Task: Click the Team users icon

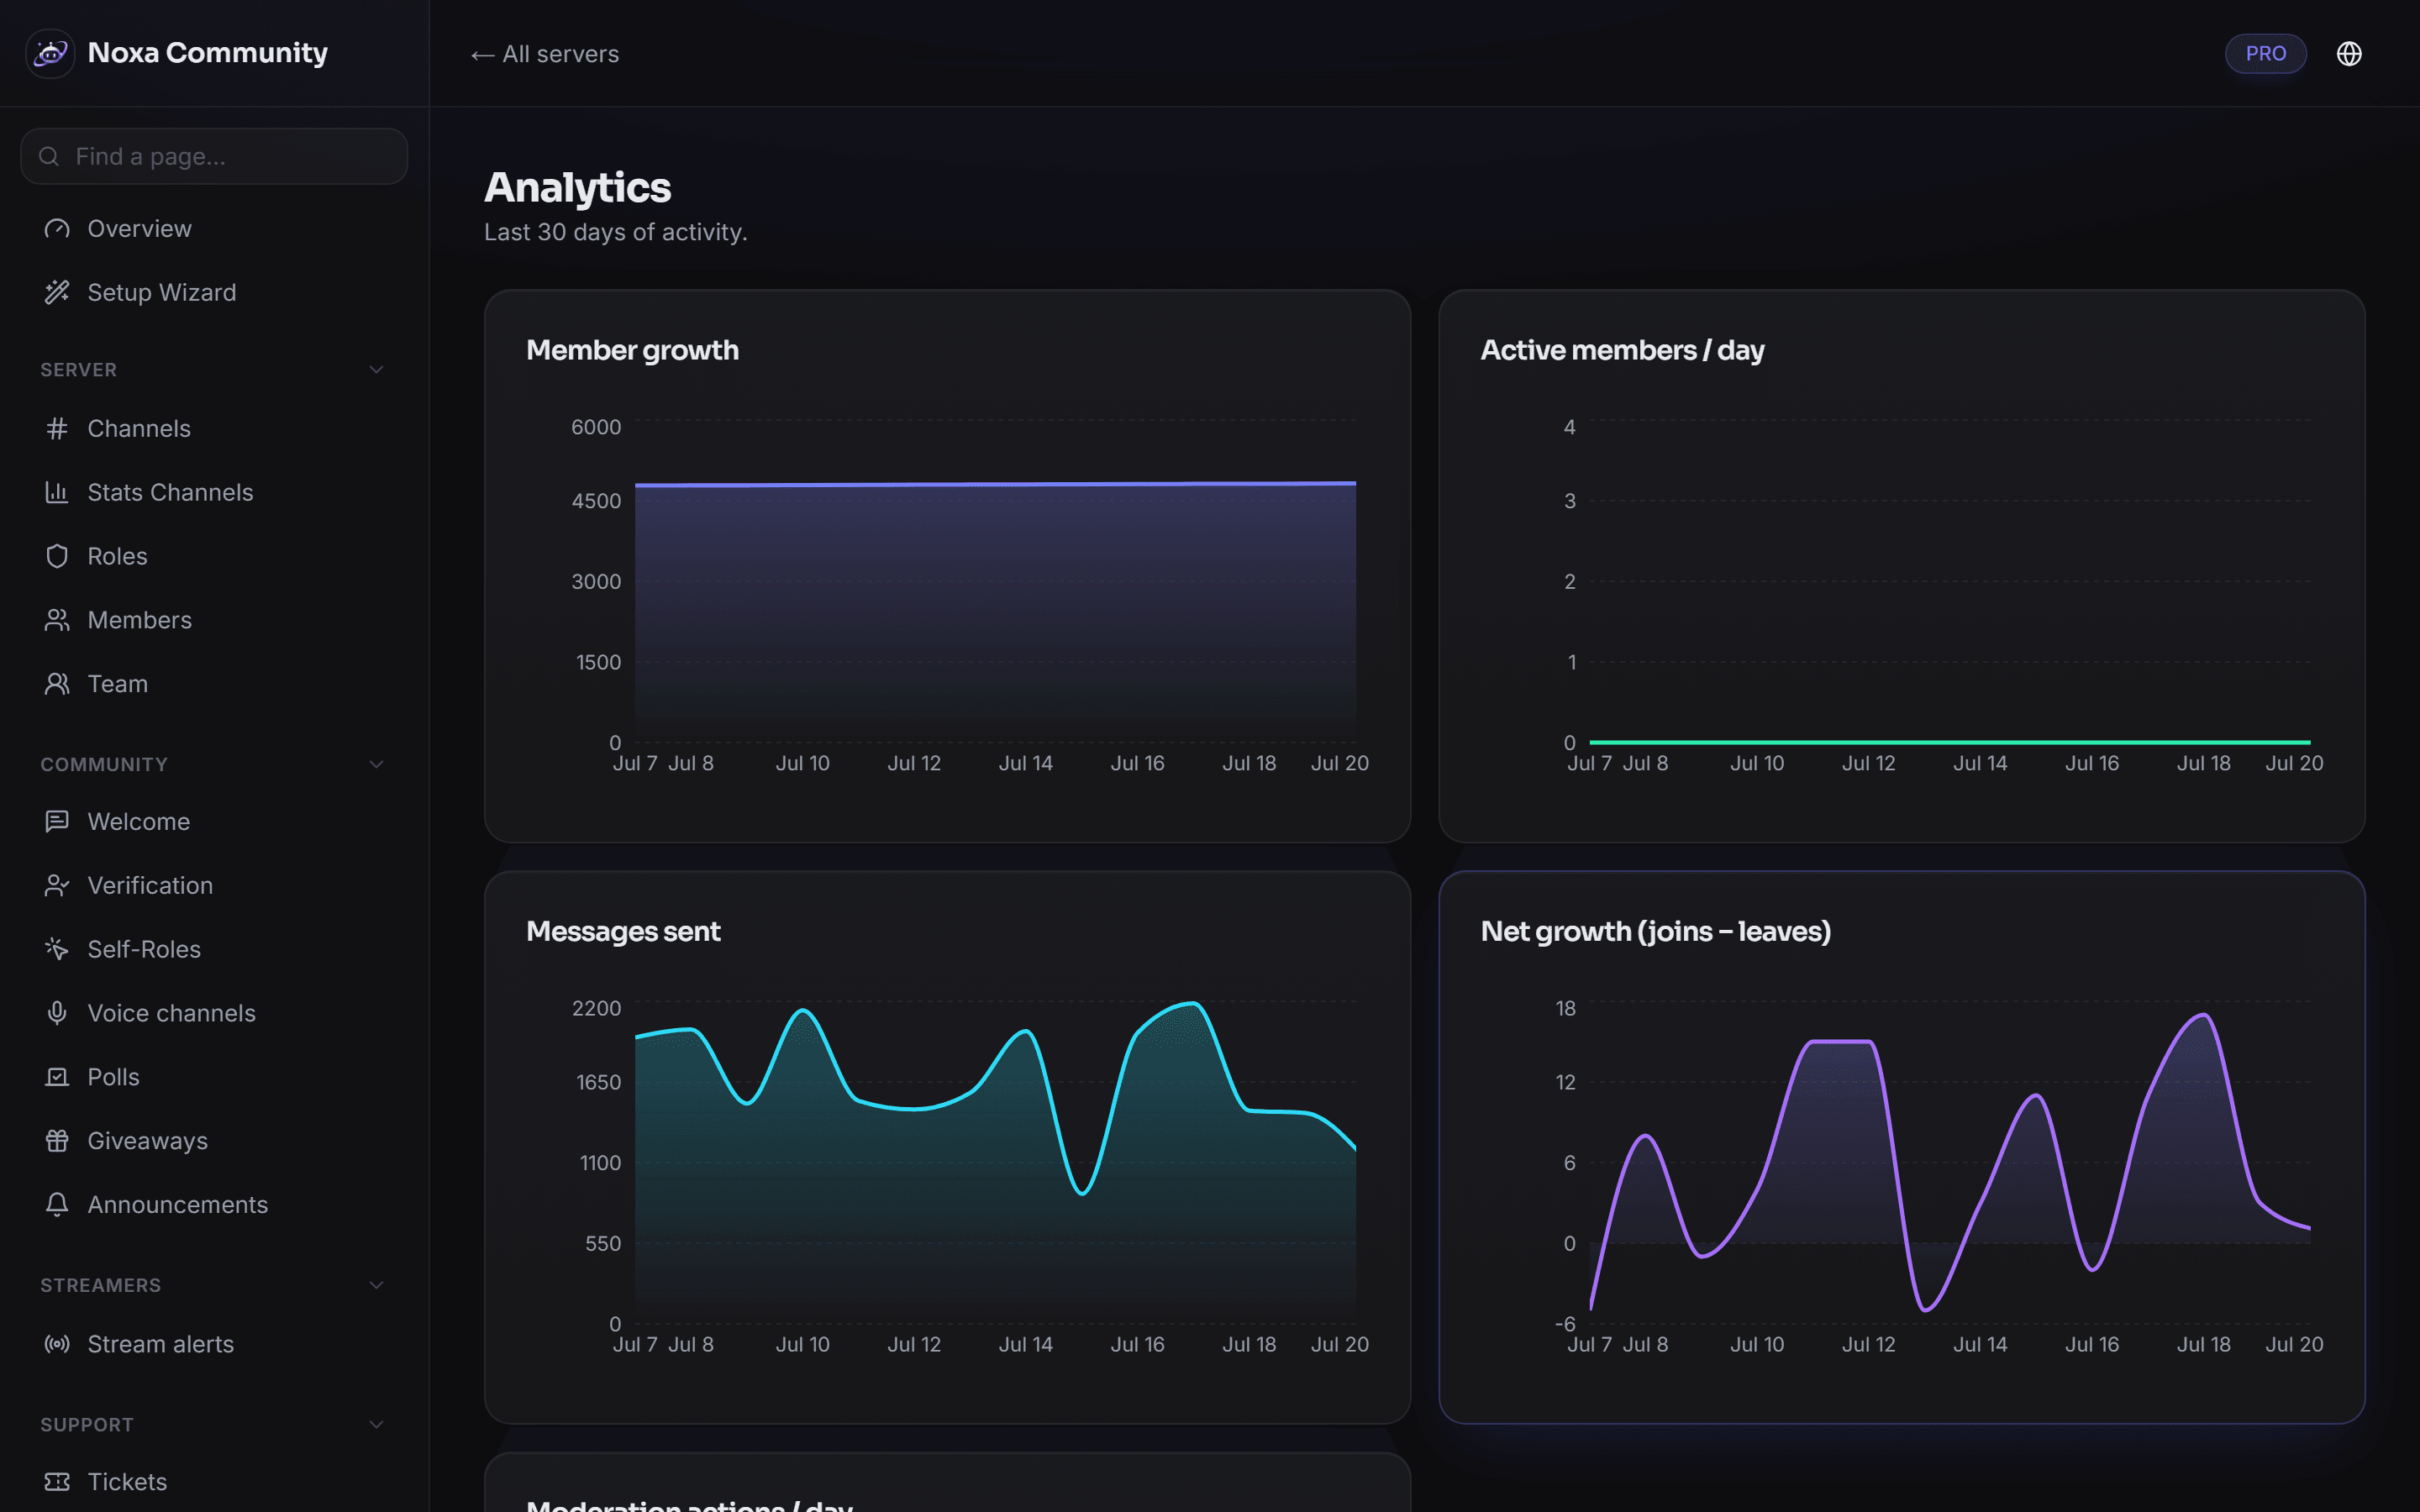Action: click(x=57, y=685)
